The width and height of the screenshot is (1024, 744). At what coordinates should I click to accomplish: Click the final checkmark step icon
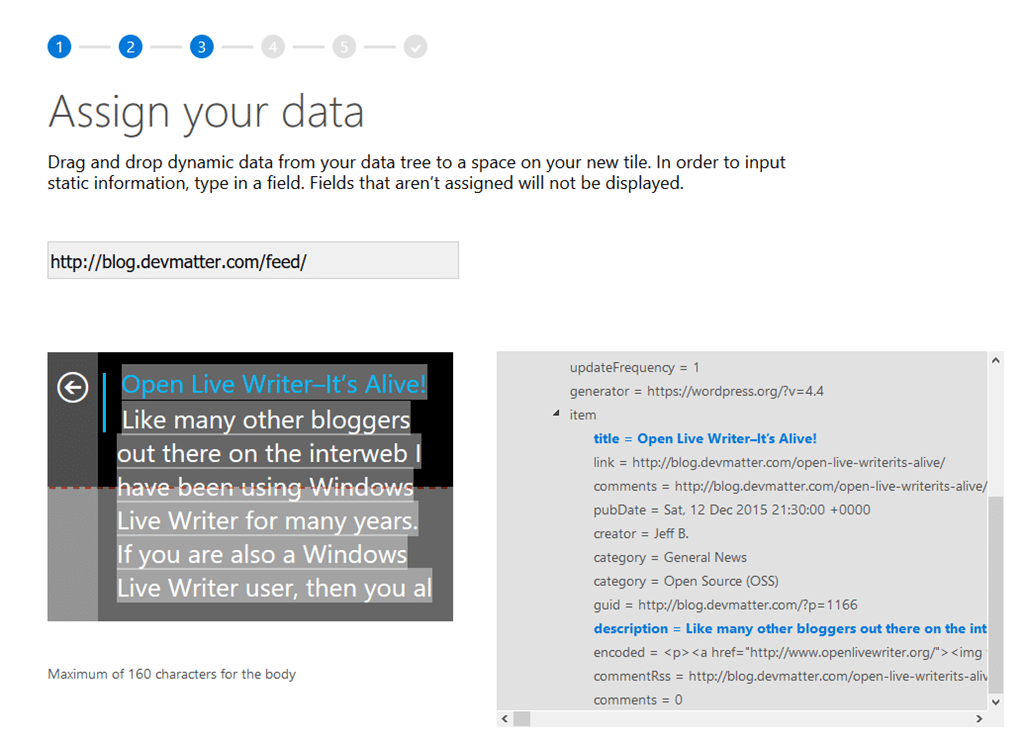(415, 46)
